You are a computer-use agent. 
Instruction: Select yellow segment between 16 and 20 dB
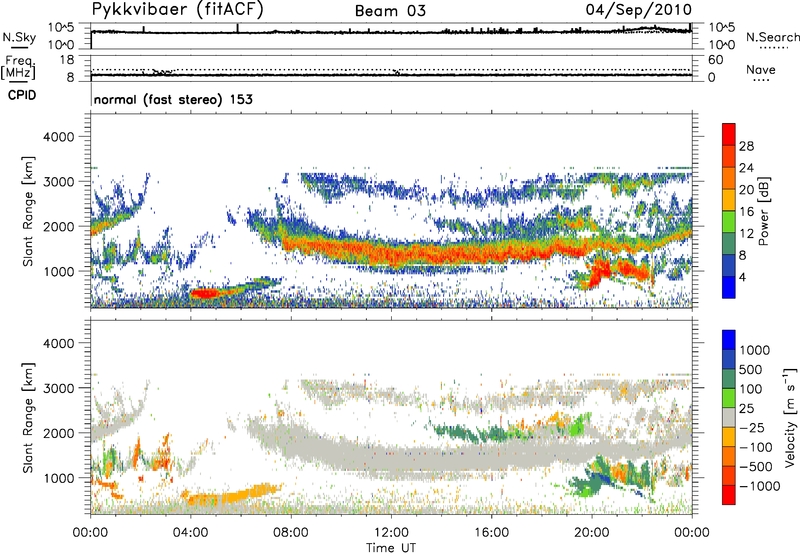[729, 200]
